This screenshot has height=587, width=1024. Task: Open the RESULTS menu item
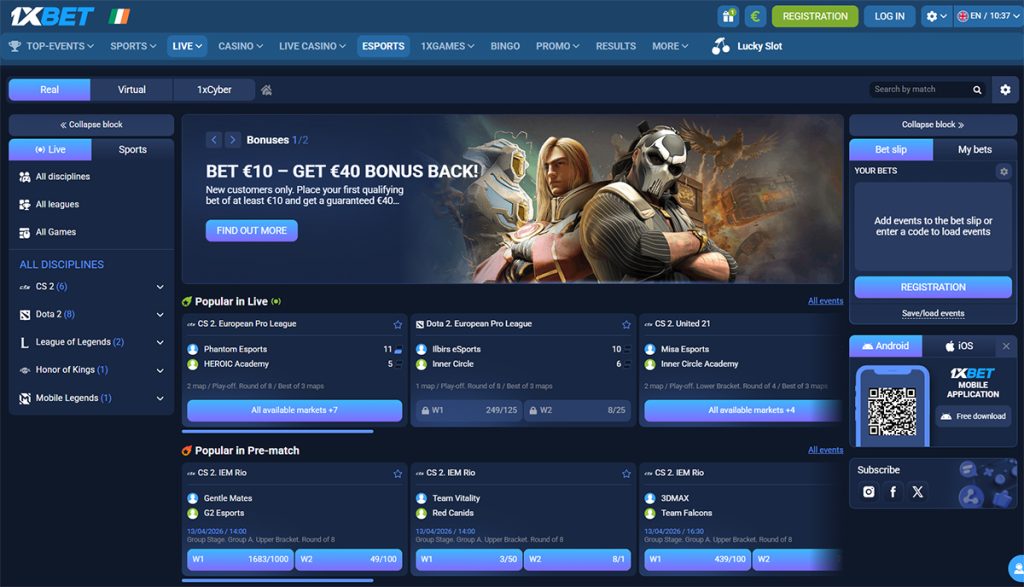pos(616,46)
